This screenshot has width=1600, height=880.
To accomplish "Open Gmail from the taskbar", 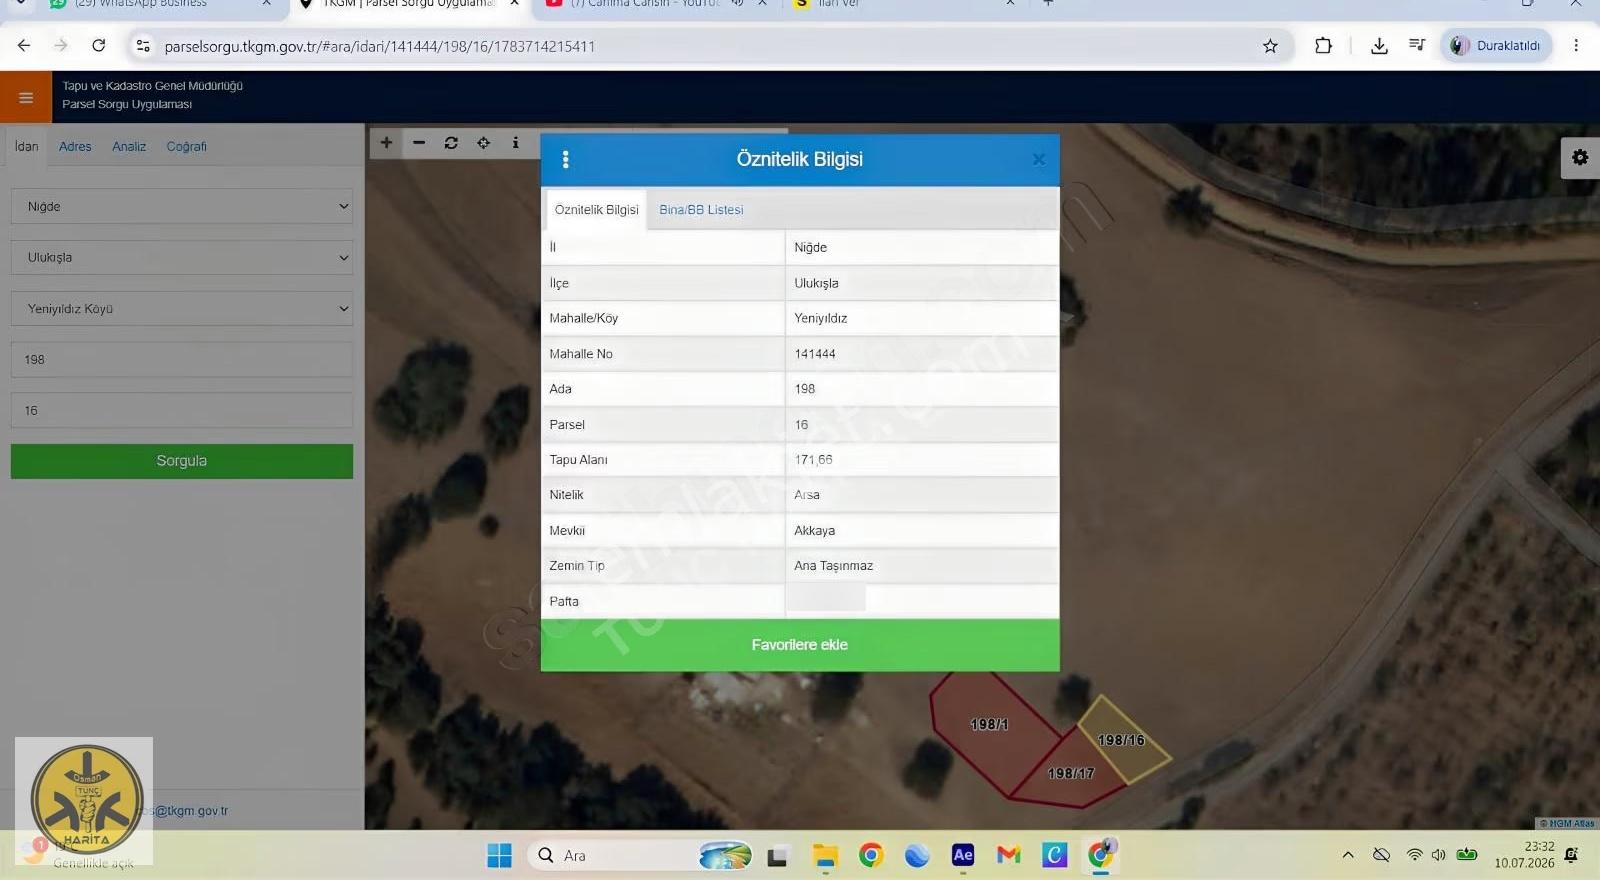I will point(1009,855).
